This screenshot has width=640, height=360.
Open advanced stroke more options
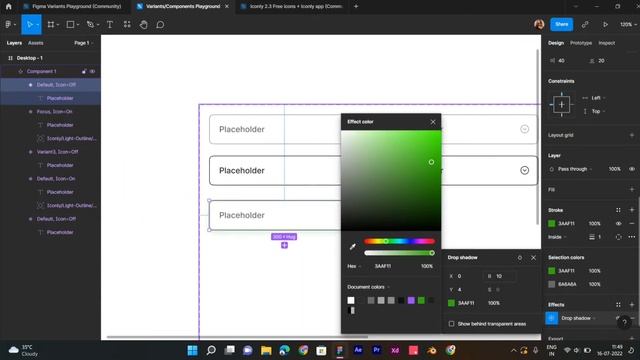(632, 237)
